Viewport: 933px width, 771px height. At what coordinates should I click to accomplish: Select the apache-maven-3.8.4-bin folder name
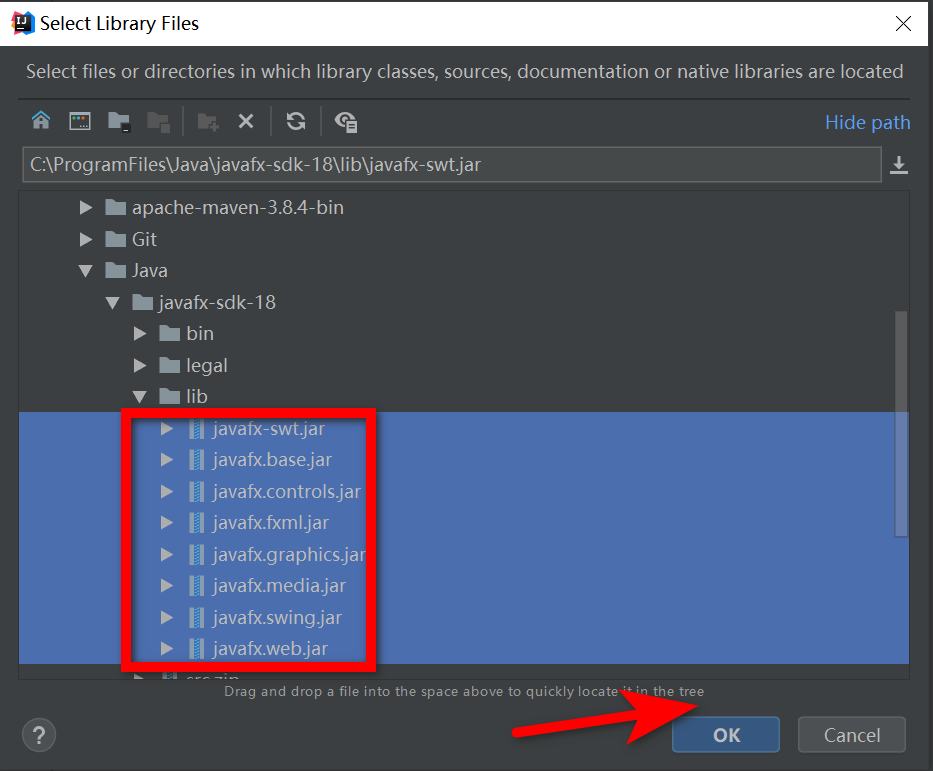(238, 207)
